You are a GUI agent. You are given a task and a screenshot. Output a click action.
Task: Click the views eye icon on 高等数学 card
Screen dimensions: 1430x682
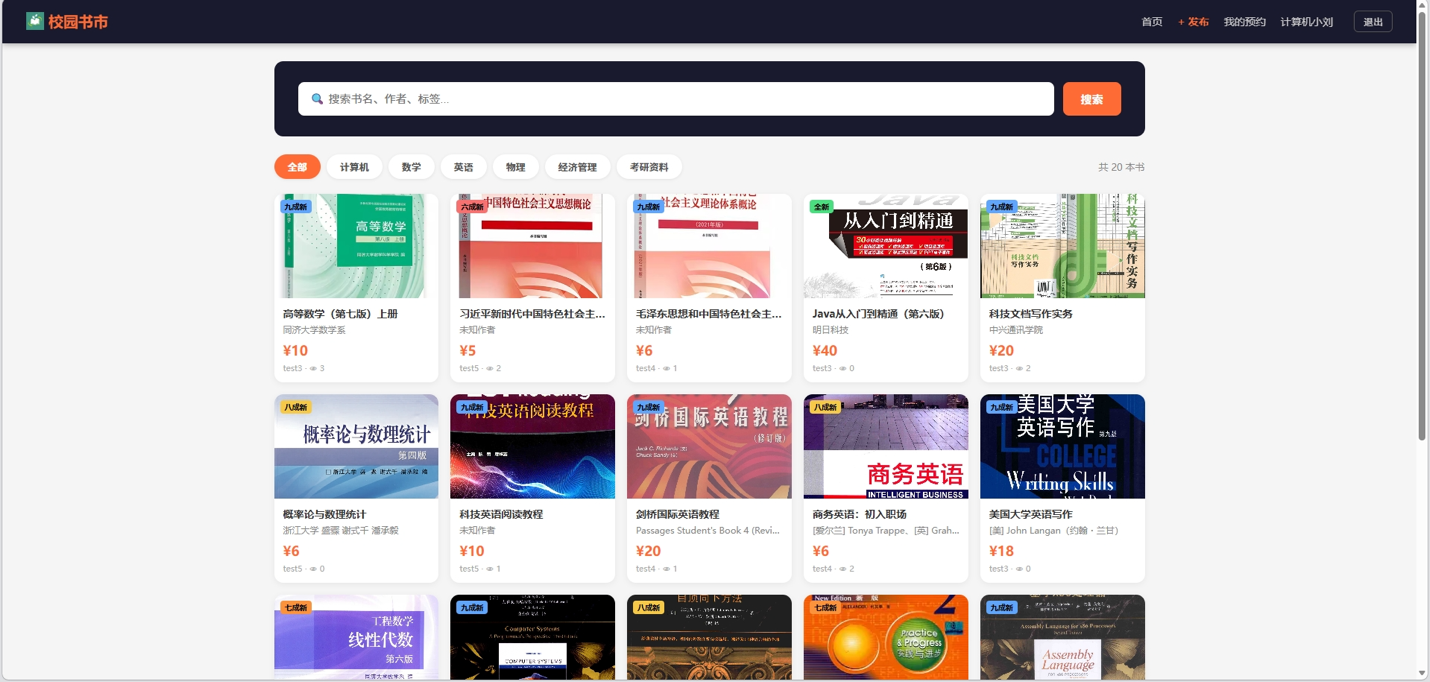pyautogui.click(x=313, y=369)
